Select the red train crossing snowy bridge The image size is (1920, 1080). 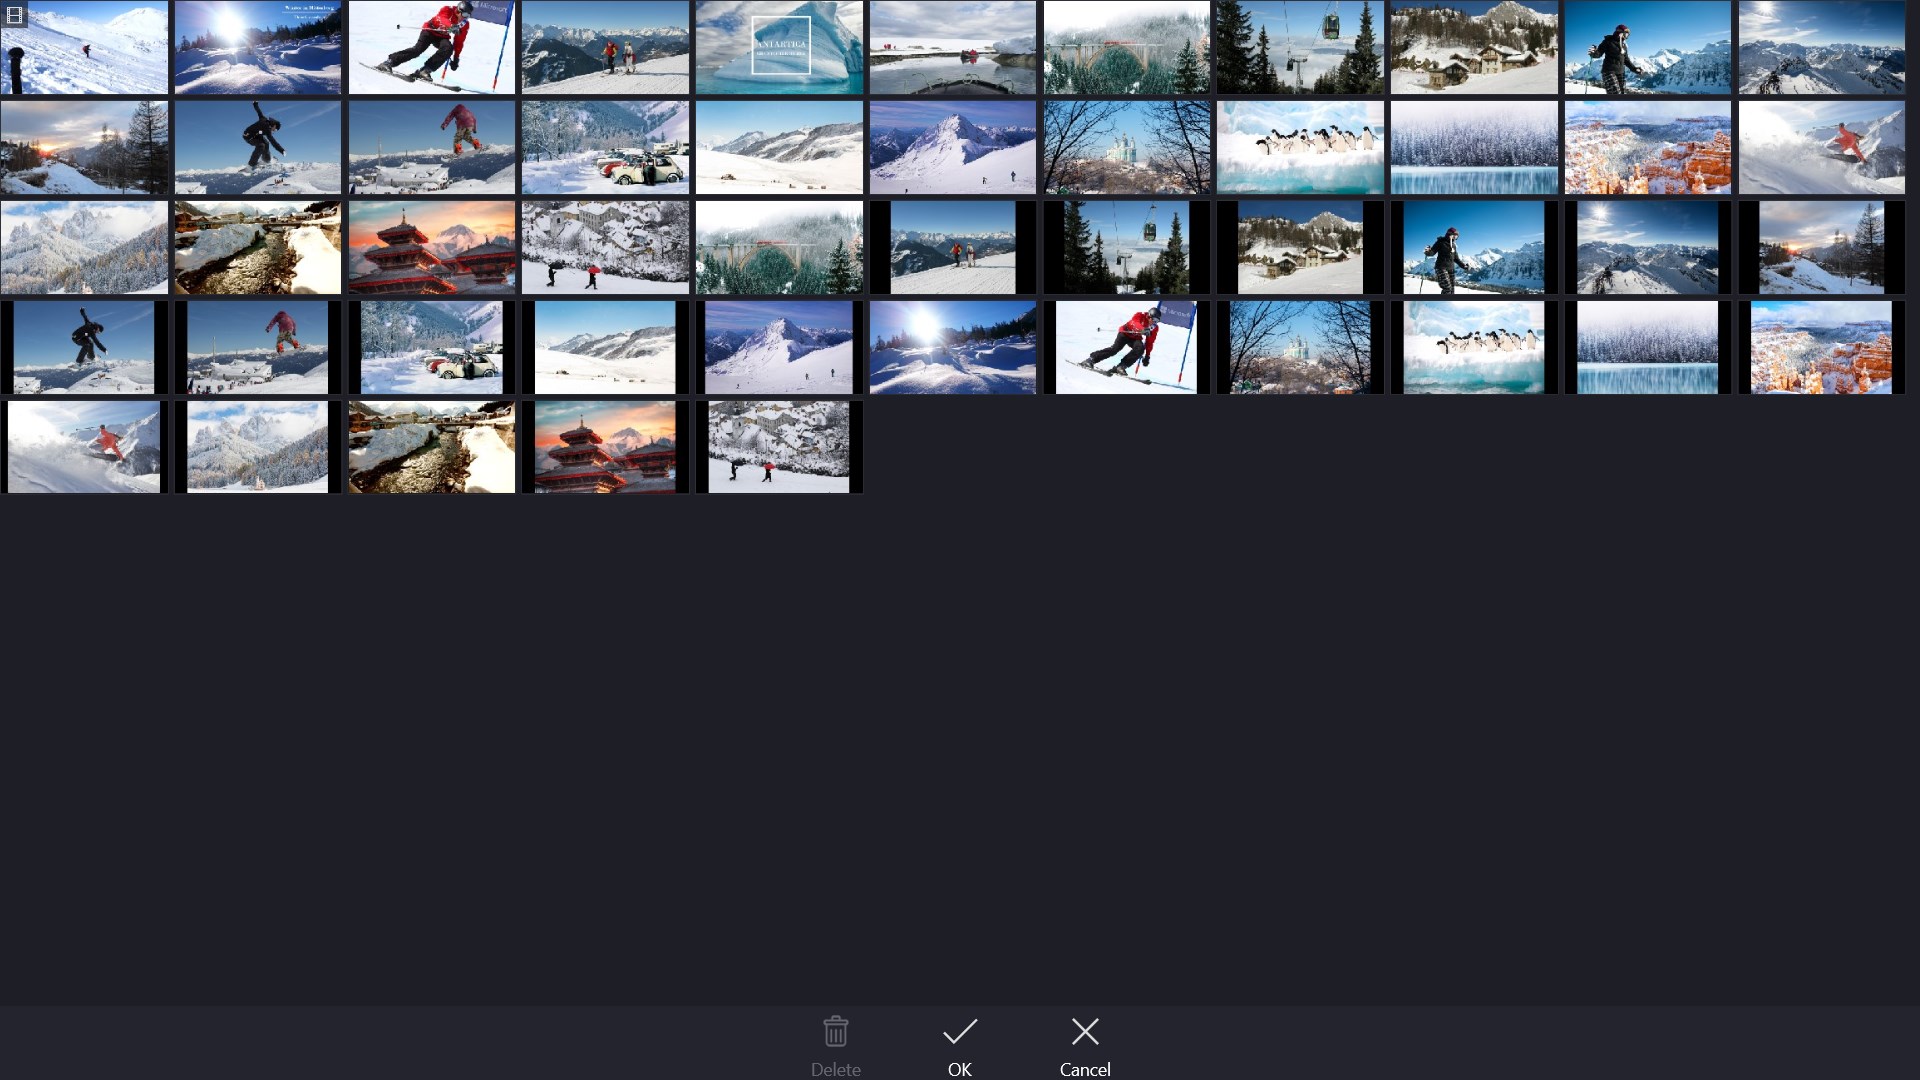pos(1127,47)
